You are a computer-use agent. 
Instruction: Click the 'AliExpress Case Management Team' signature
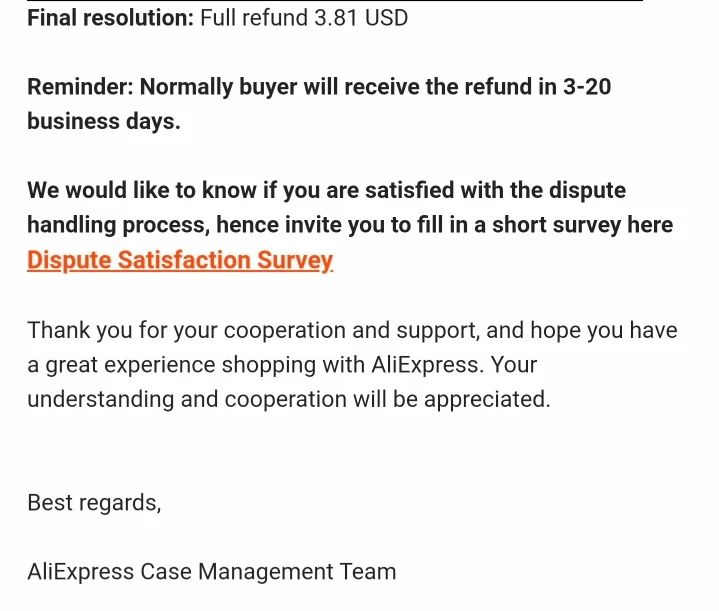pos(211,572)
